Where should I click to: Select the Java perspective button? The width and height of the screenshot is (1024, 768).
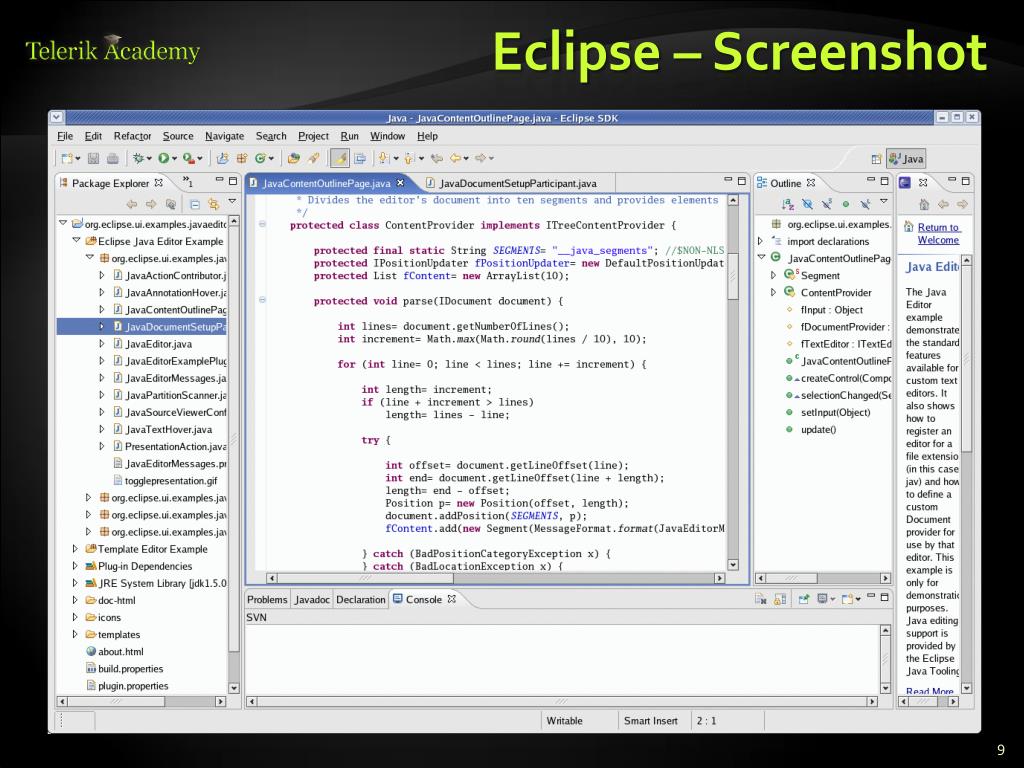pyautogui.click(x=906, y=159)
